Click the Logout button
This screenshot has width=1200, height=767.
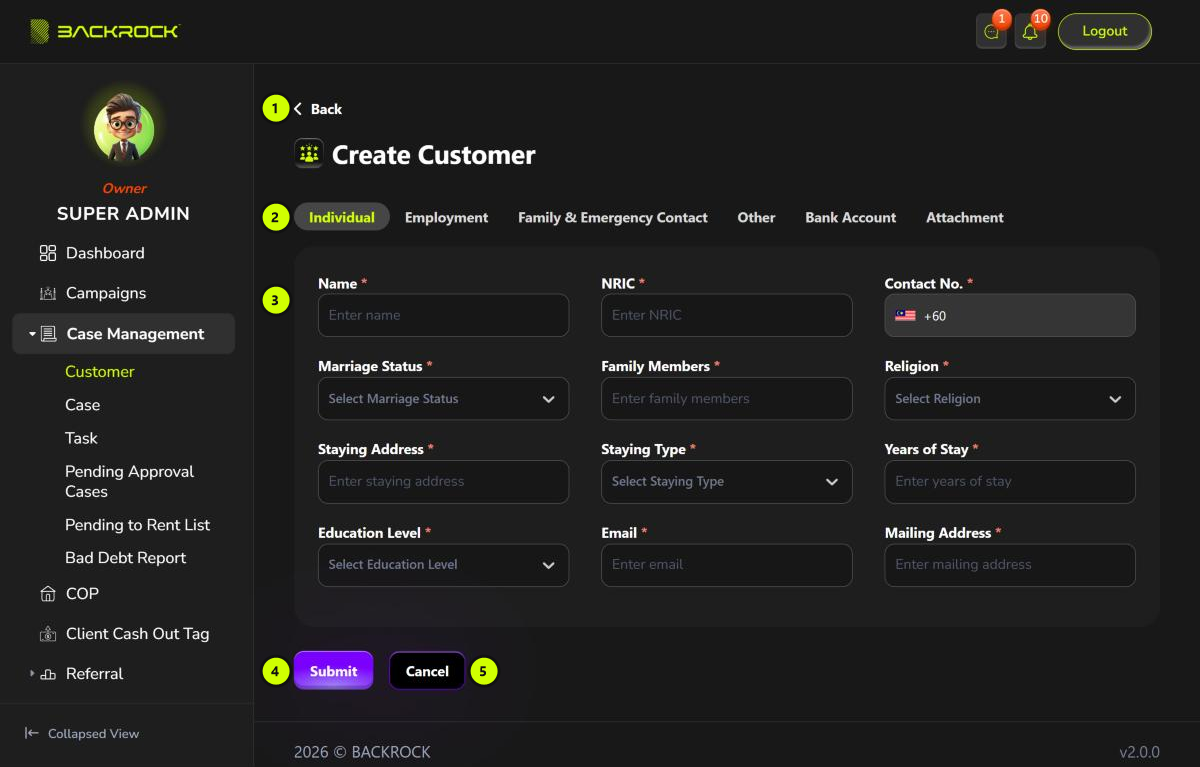1105,31
